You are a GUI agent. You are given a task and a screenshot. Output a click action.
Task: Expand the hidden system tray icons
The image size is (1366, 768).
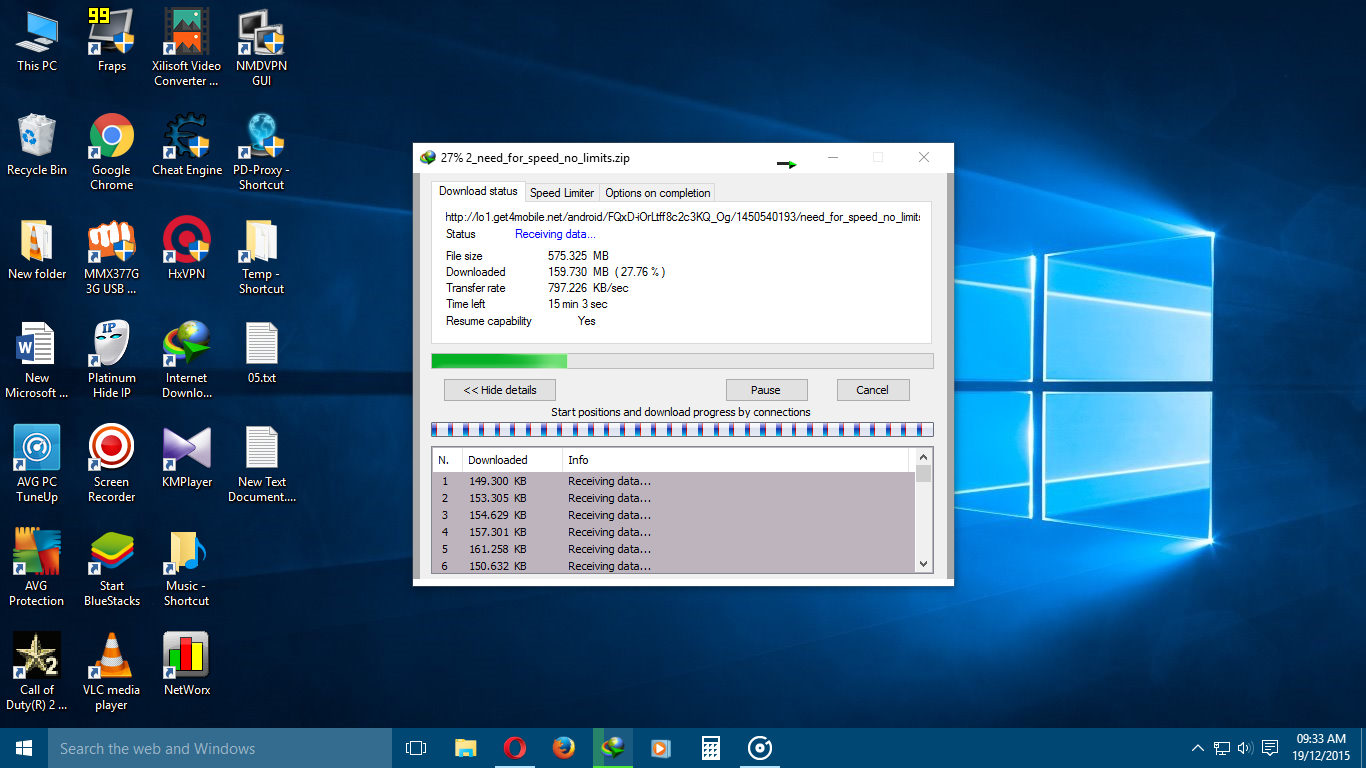[1198, 748]
